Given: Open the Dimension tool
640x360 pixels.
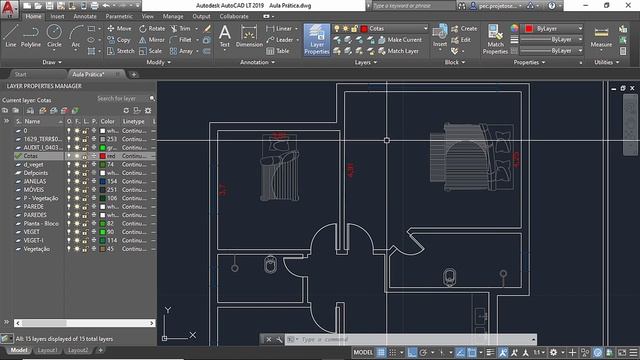Looking at the screenshot, I should click(x=249, y=36).
